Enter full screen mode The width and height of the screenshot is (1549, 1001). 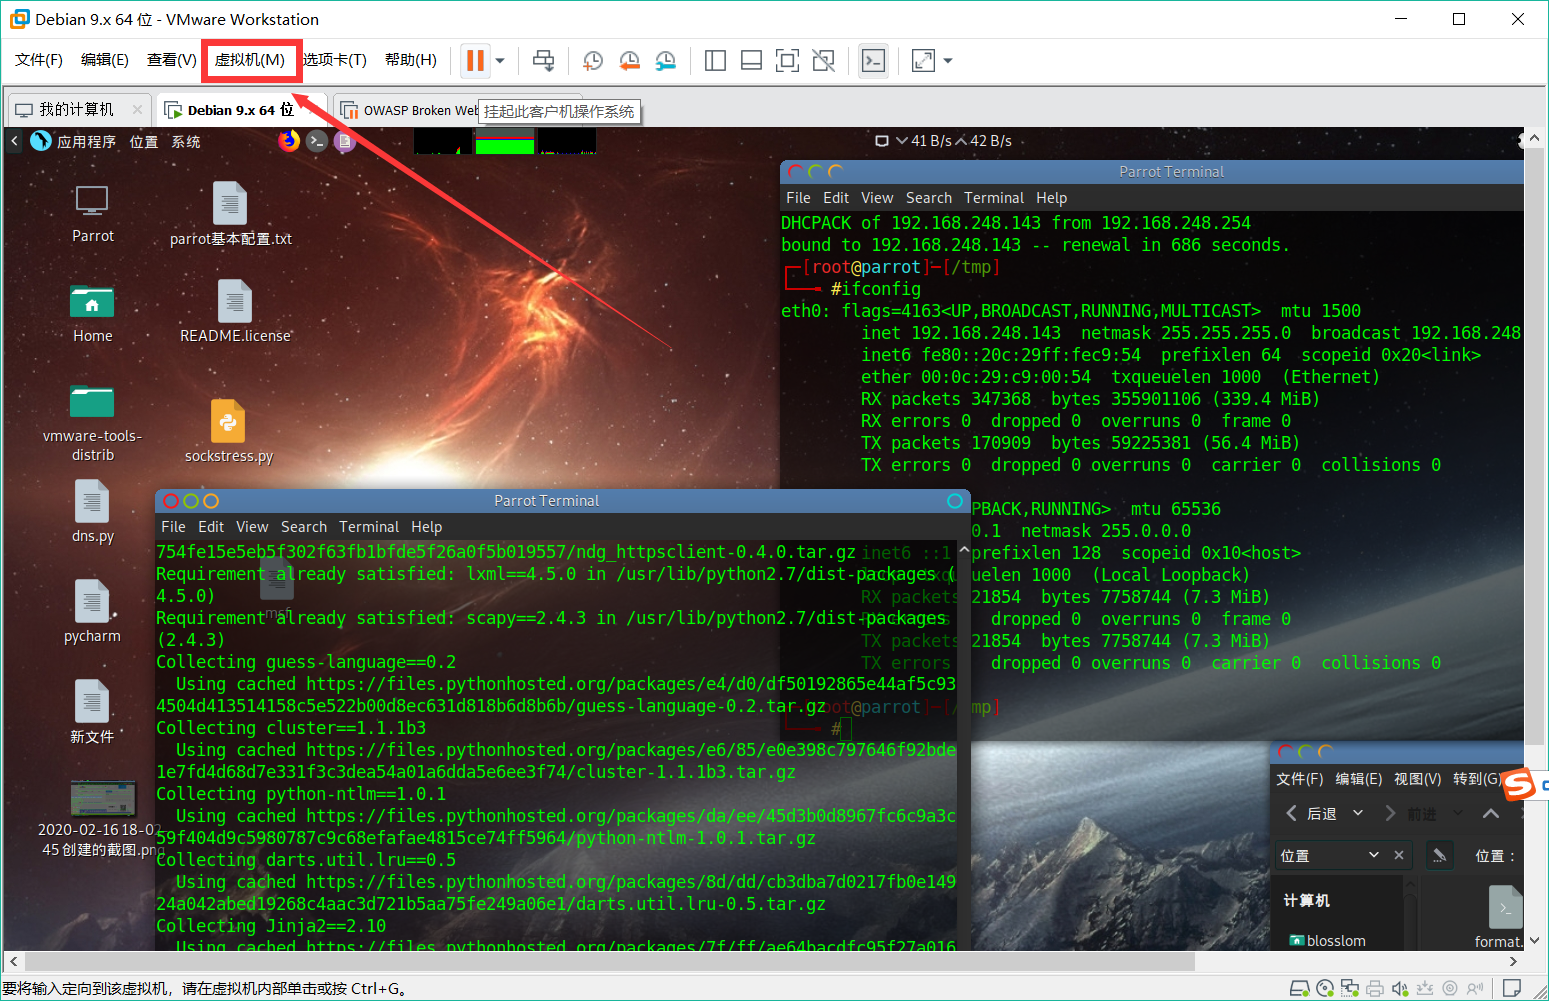[x=787, y=61]
